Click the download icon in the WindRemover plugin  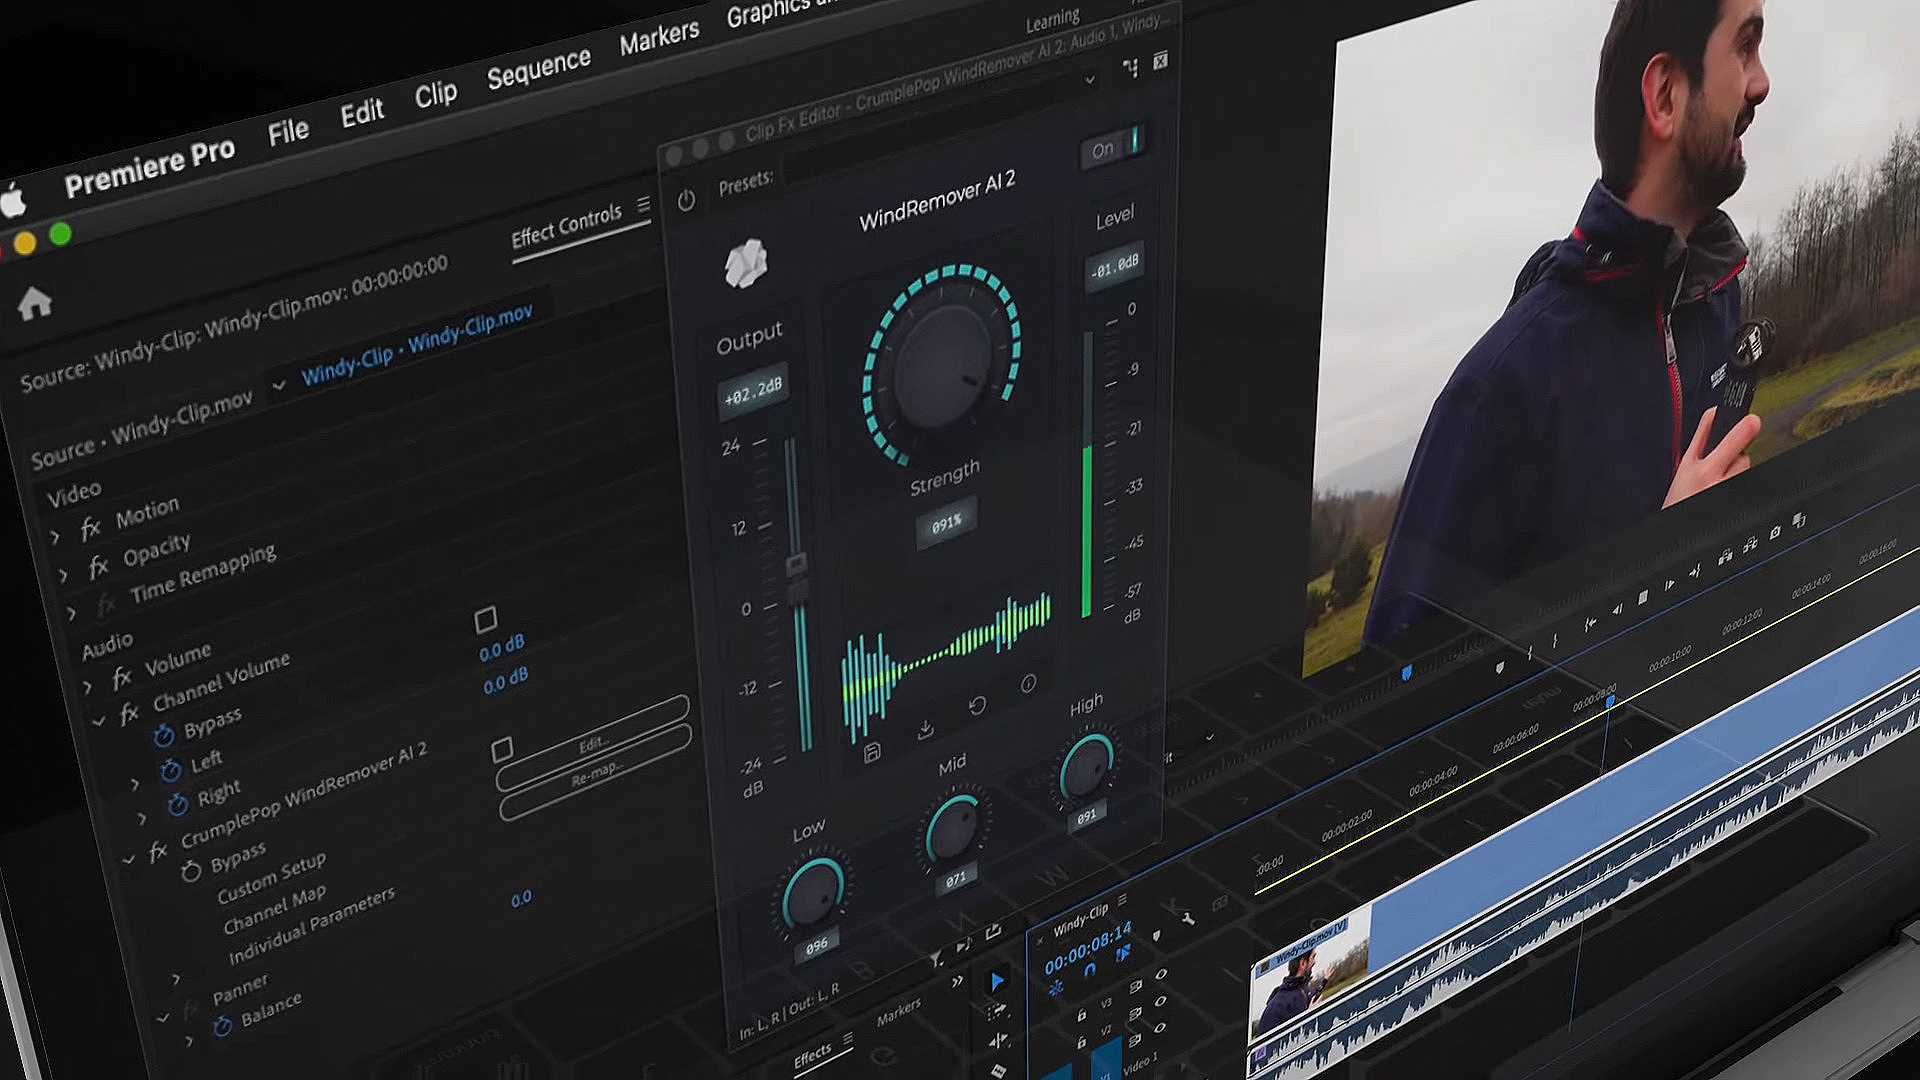point(926,730)
